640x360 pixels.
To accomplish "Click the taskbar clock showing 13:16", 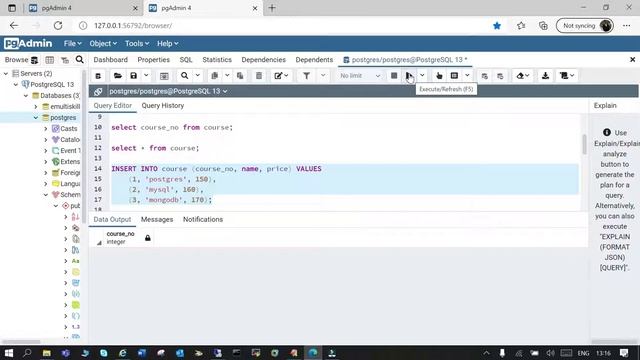I will (x=603, y=353).
